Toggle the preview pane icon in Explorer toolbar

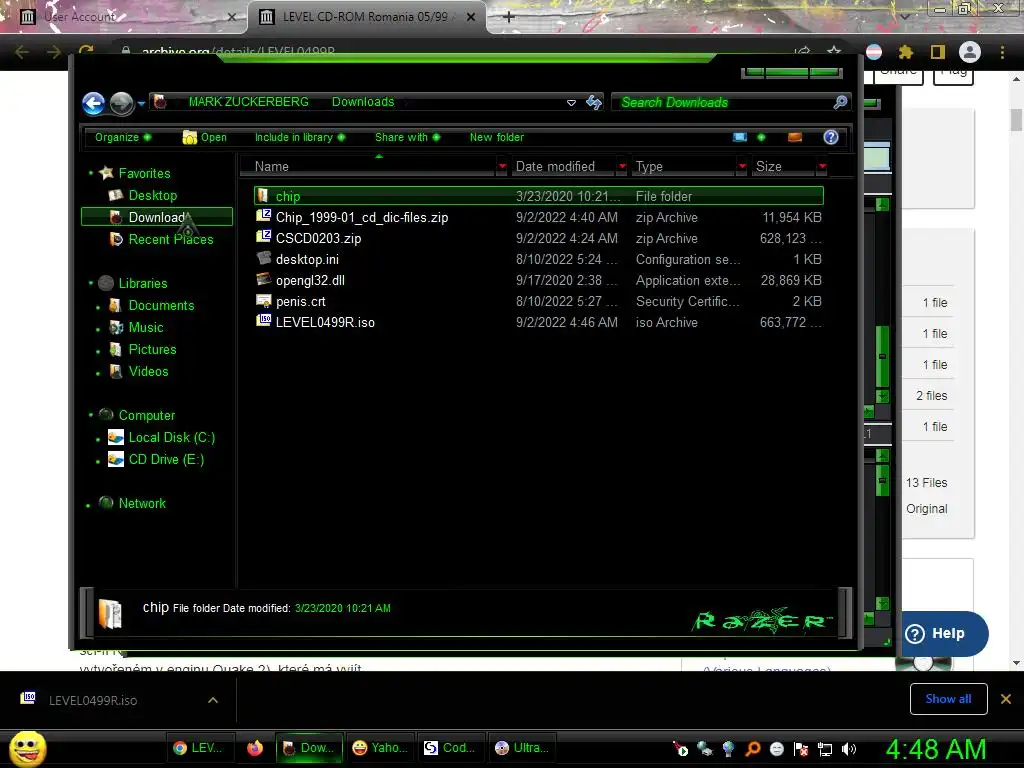(795, 137)
